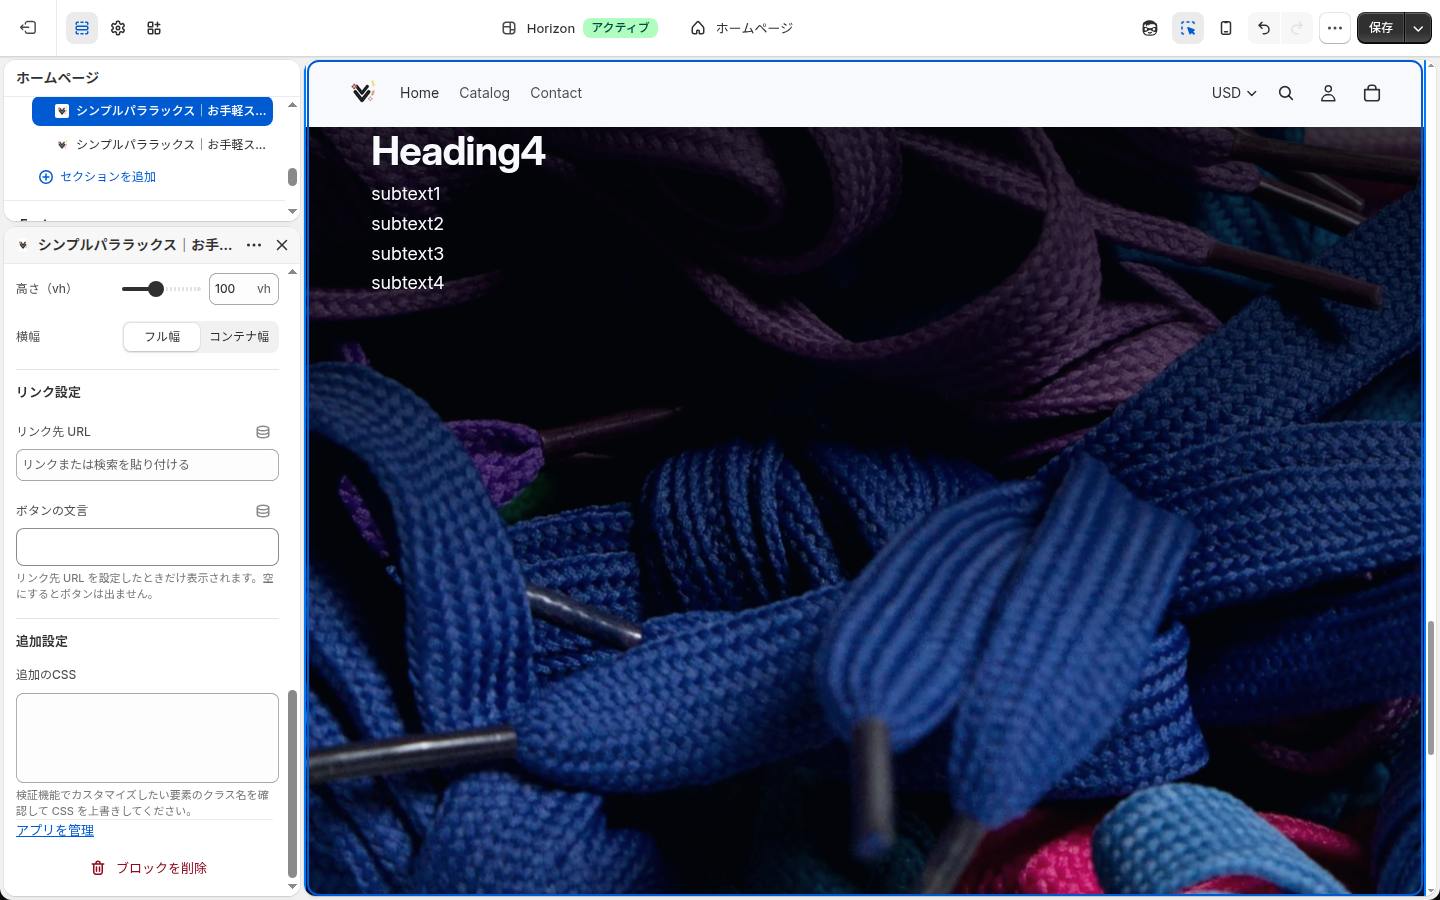The height and width of the screenshot is (900, 1440).
Task: Click the ボタンの文言 text field
Action: point(147,547)
